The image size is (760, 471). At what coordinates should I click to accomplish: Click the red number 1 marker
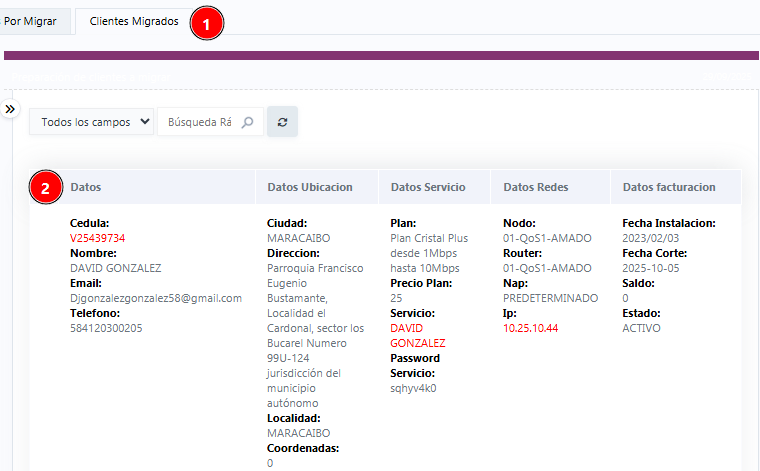[206, 24]
